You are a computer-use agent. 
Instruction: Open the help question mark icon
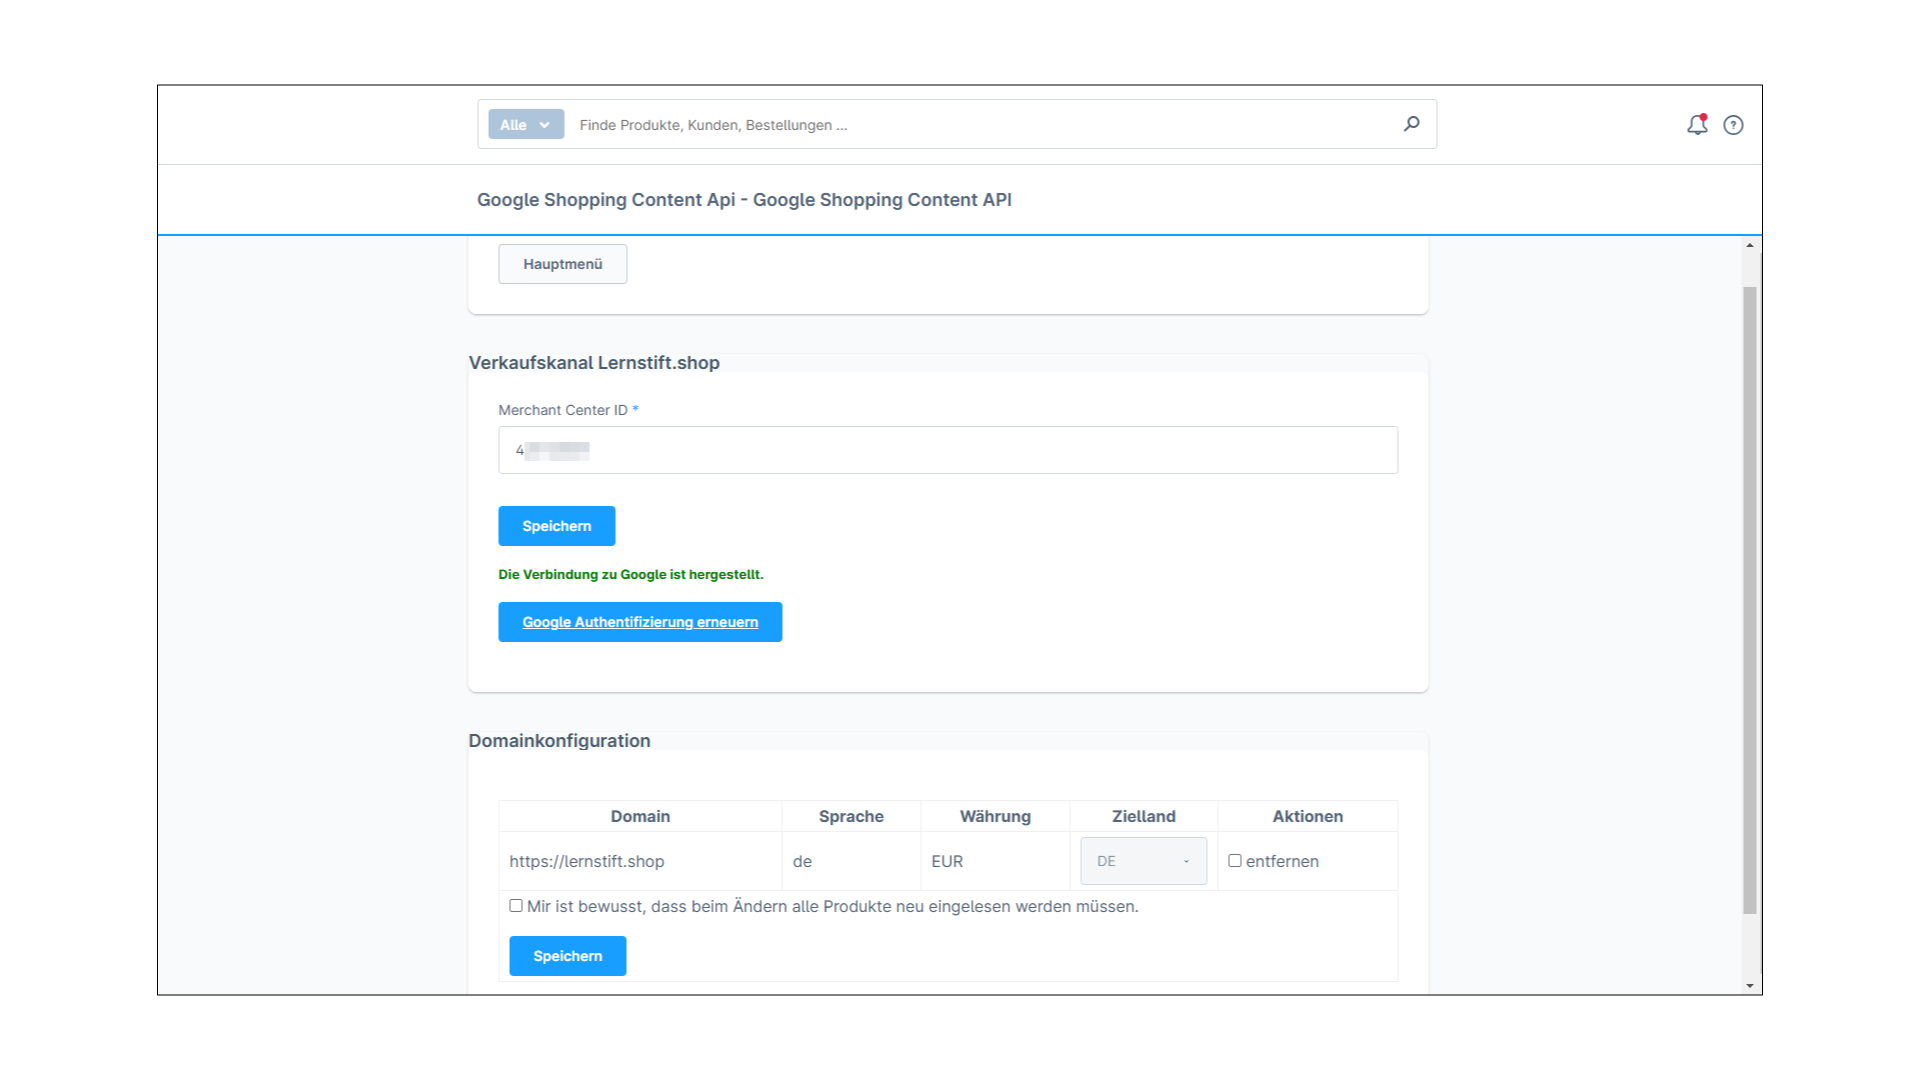pos(1733,125)
